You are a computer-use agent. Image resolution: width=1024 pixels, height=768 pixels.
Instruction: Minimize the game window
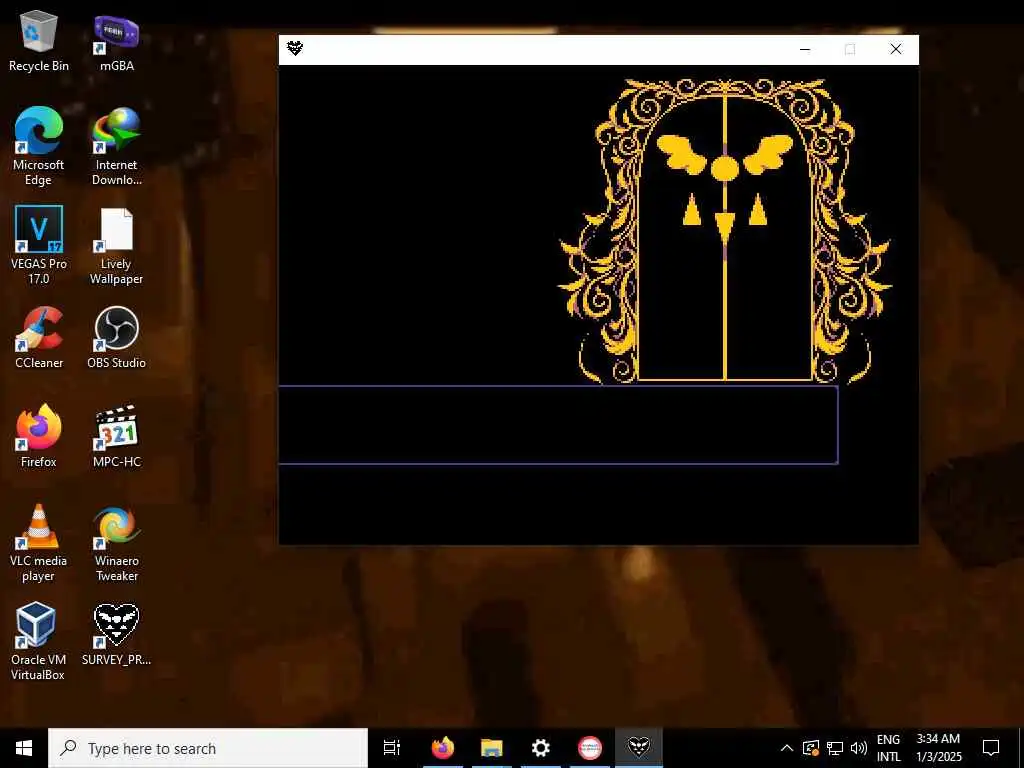pos(805,50)
